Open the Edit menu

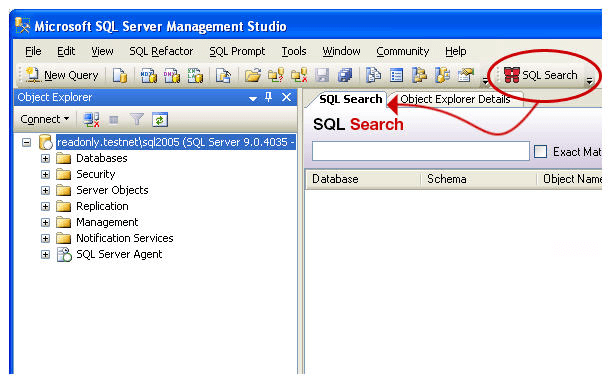pyautogui.click(x=66, y=51)
